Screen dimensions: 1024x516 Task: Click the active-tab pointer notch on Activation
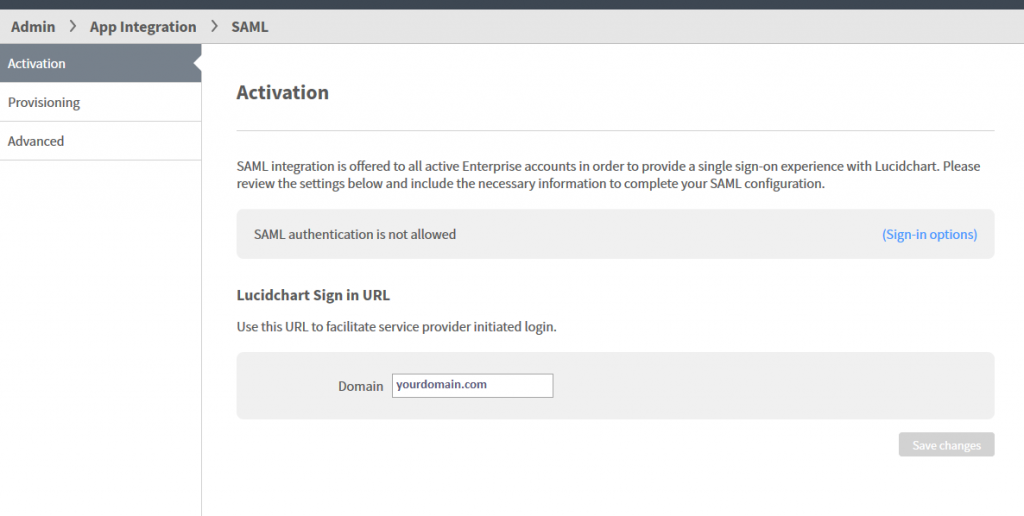click(x=198, y=63)
